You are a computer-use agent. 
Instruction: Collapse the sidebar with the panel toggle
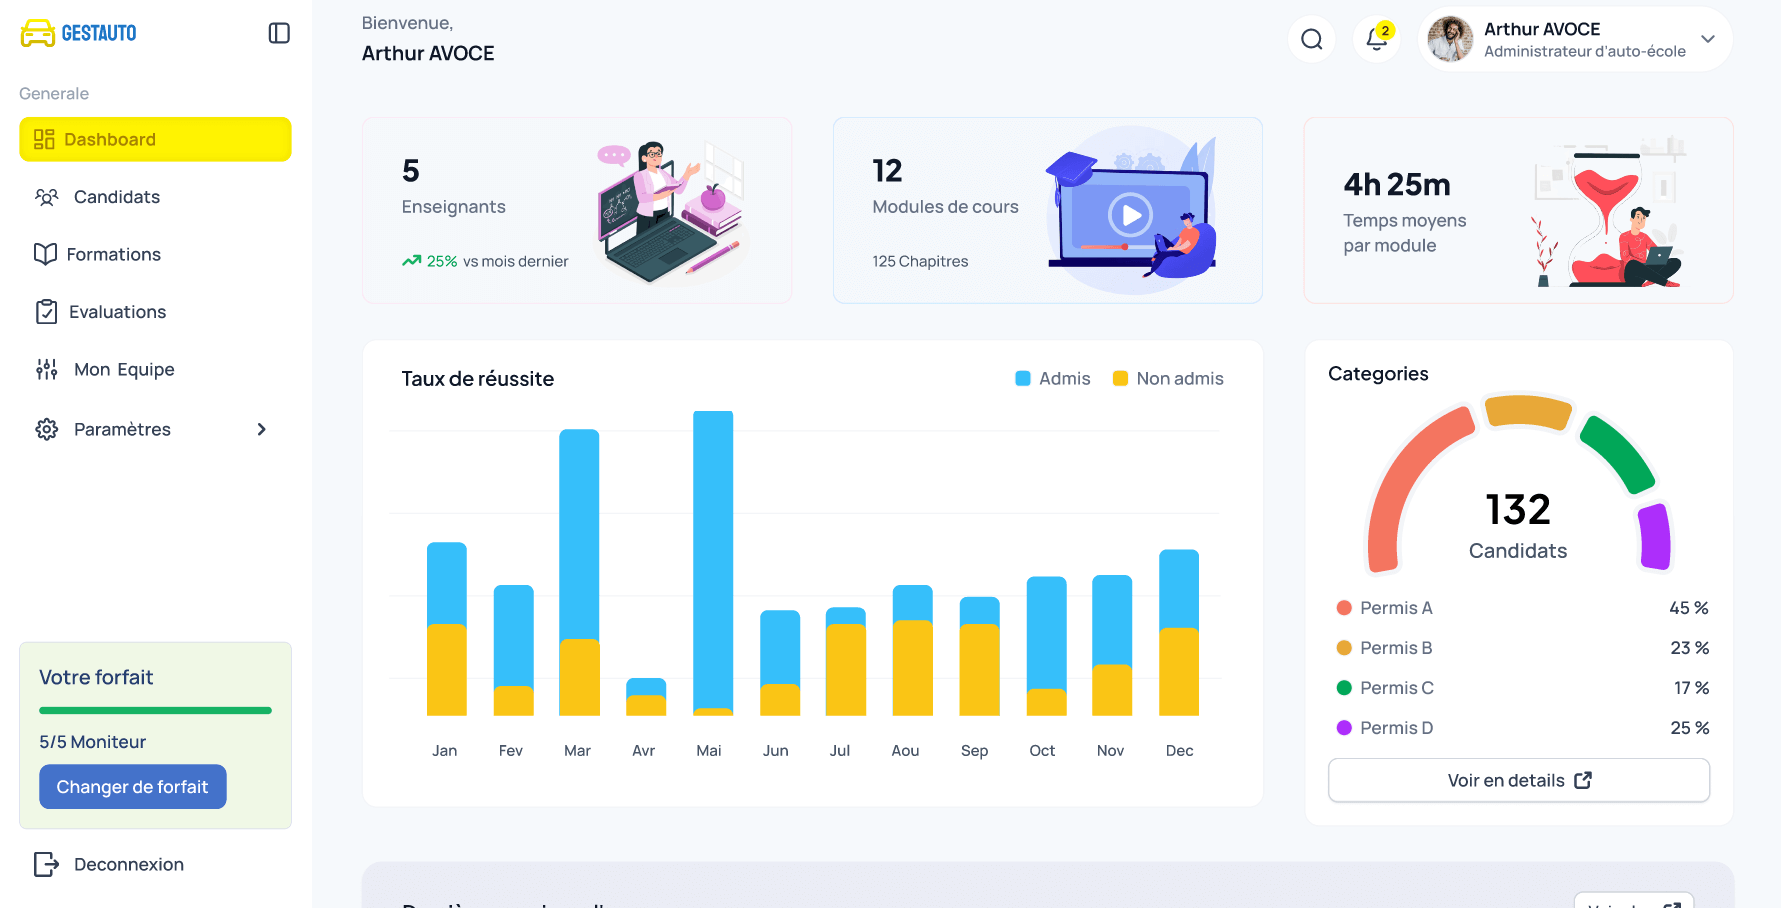[279, 33]
